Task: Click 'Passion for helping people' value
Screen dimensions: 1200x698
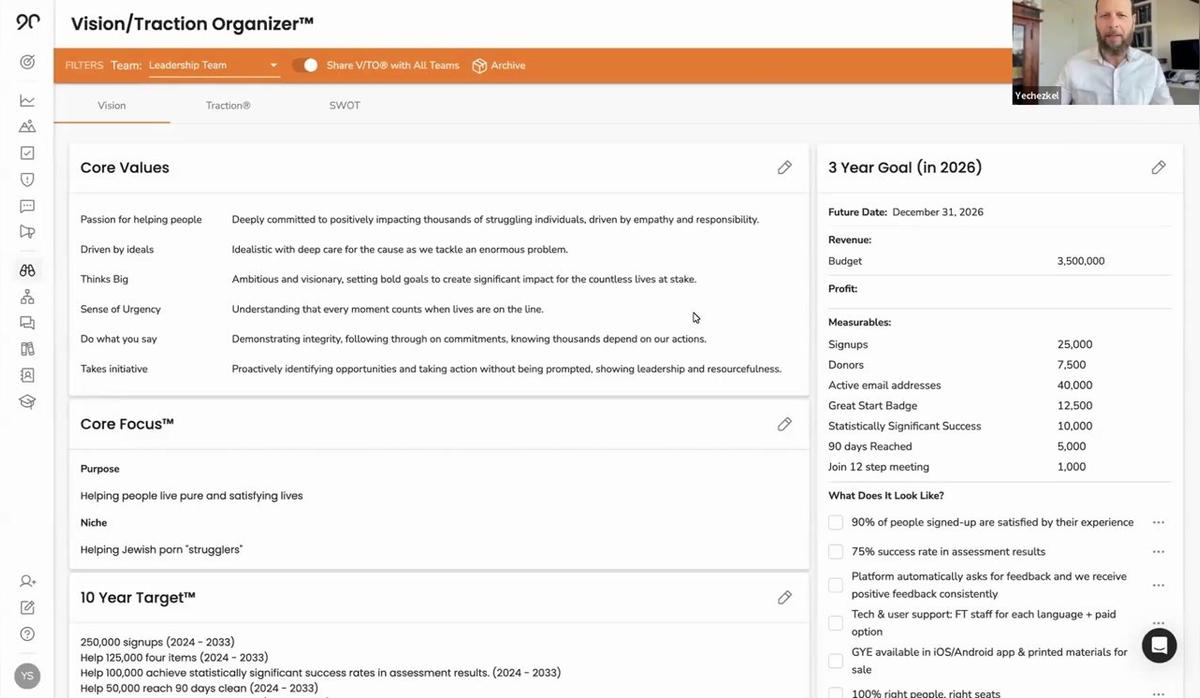Action: (141, 220)
